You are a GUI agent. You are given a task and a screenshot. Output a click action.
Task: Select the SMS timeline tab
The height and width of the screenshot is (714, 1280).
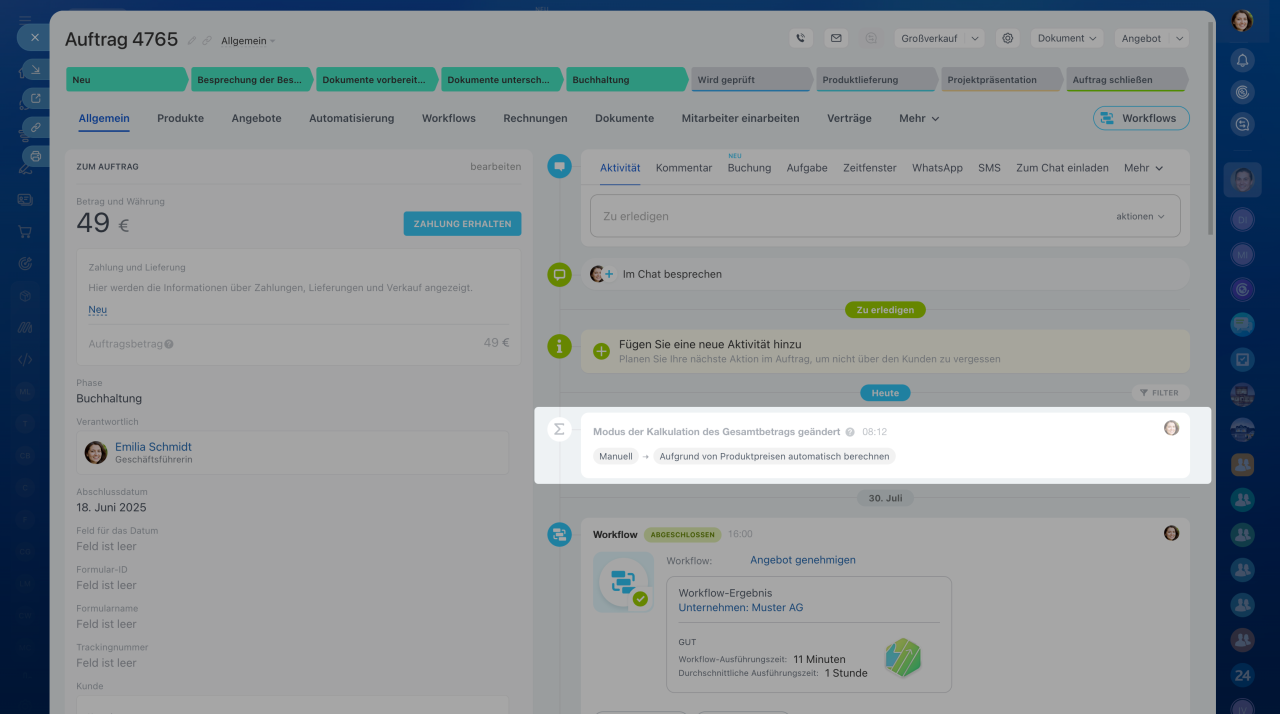tap(989, 168)
